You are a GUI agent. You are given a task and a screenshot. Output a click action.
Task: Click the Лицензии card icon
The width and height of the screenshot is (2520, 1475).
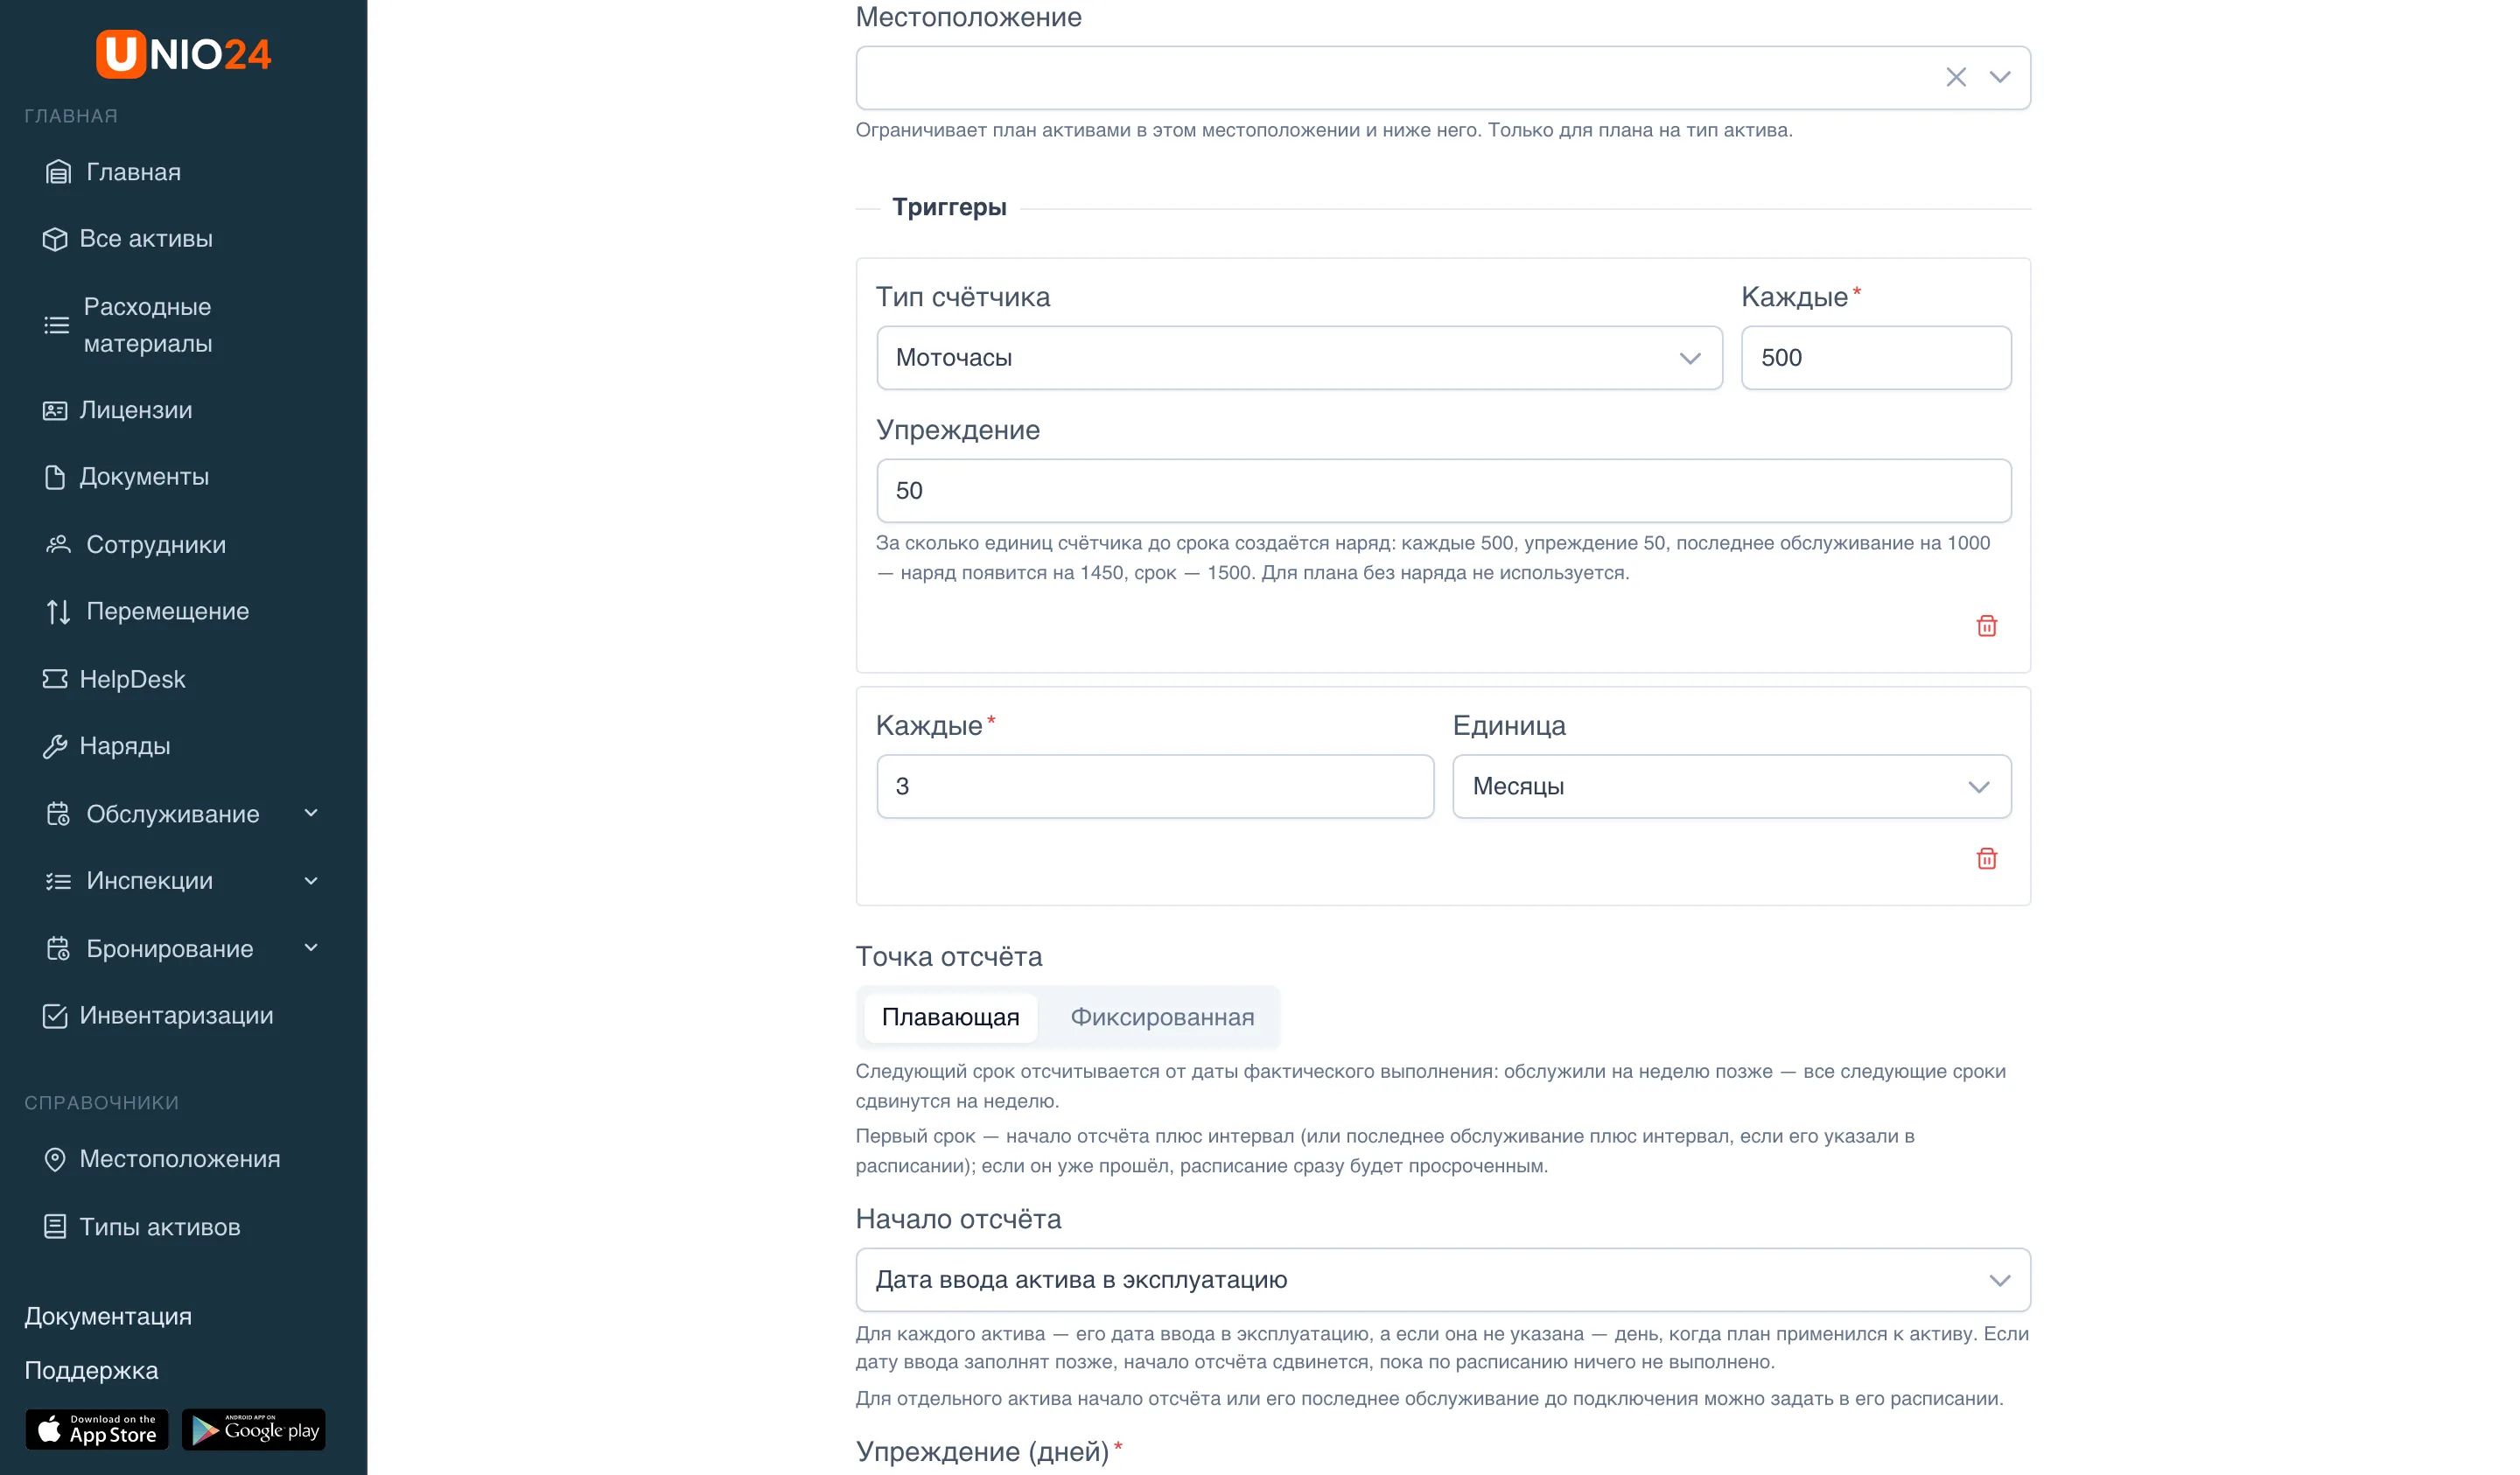coord(55,410)
